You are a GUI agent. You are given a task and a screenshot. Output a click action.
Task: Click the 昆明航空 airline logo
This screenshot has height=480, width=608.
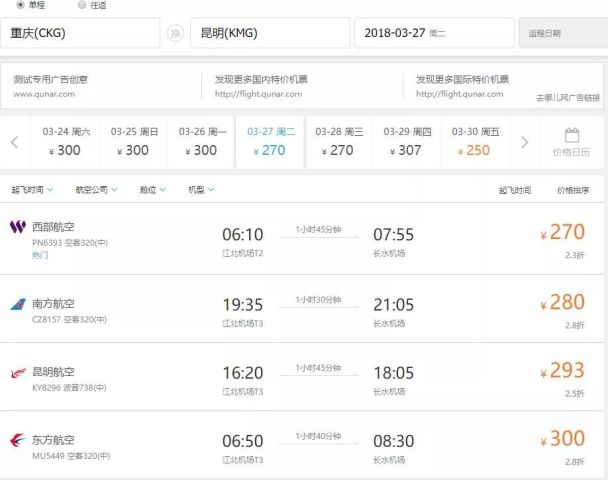tap(18, 373)
